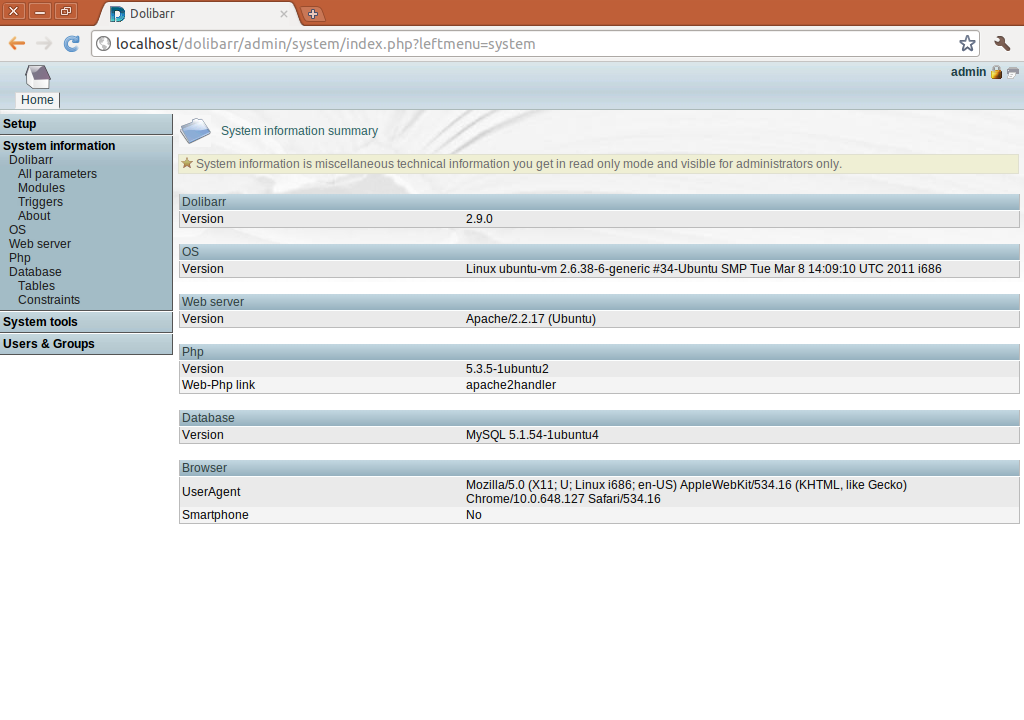
Task: Bookmark page using the star icon
Action: pyautogui.click(x=967, y=44)
